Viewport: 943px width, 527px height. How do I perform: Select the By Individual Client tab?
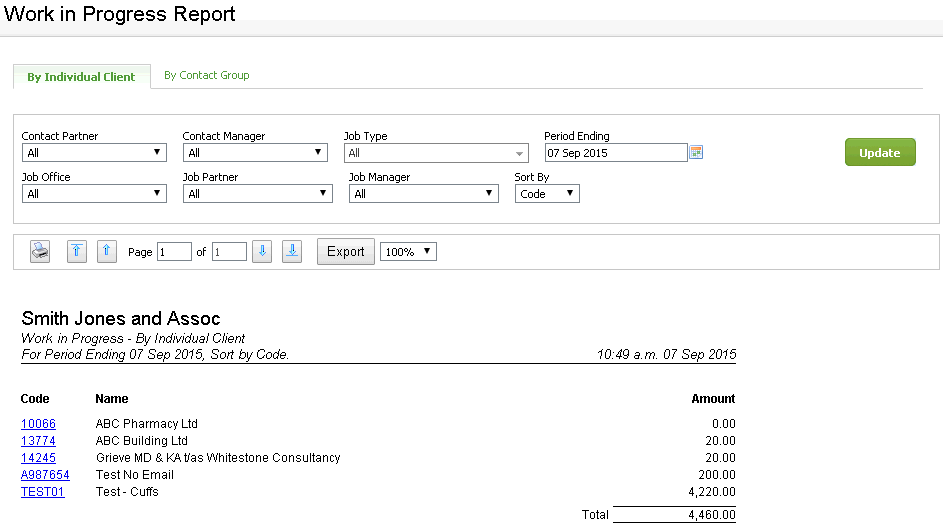click(x=81, y=77)
